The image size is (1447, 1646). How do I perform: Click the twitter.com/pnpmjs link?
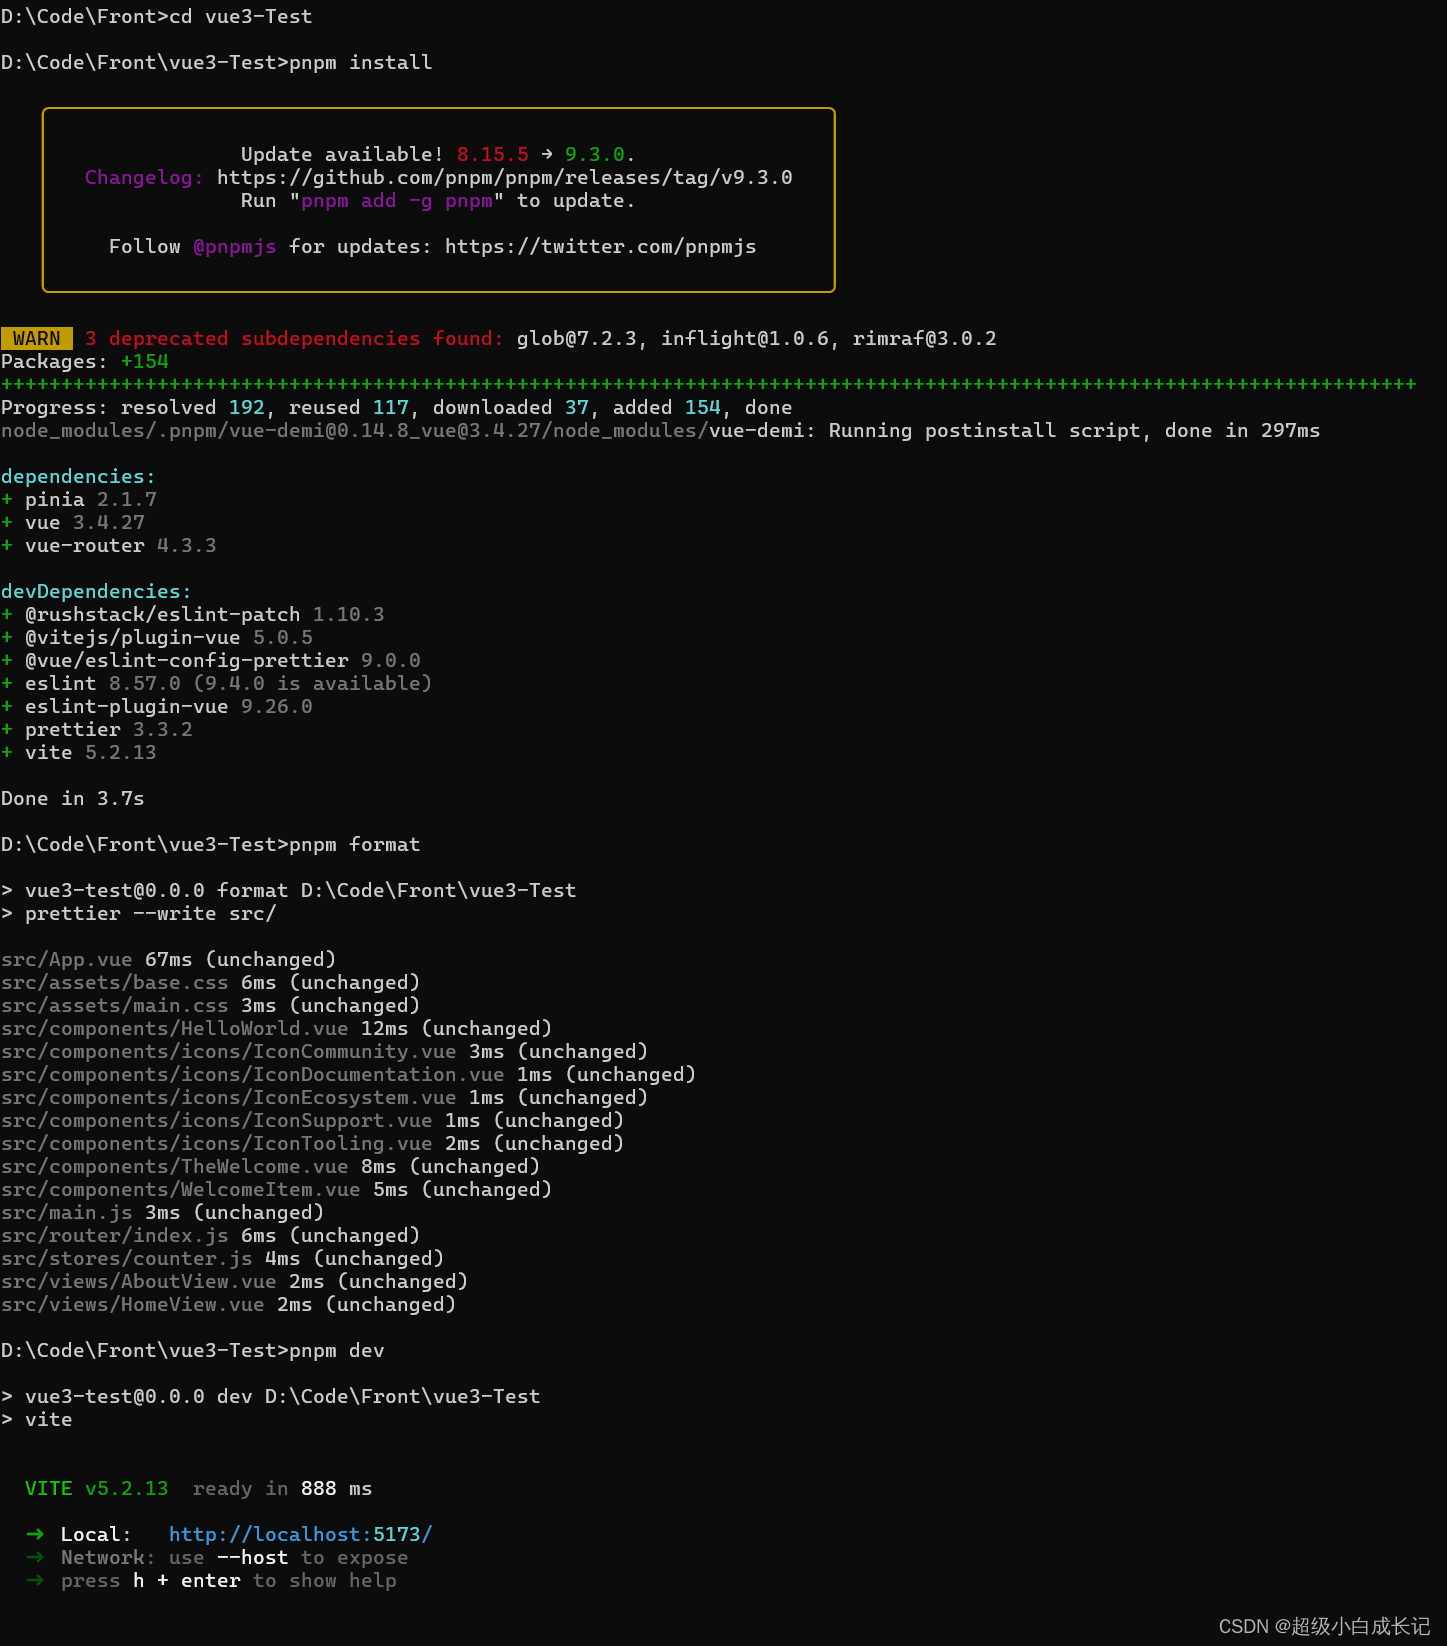pos(600,246)
